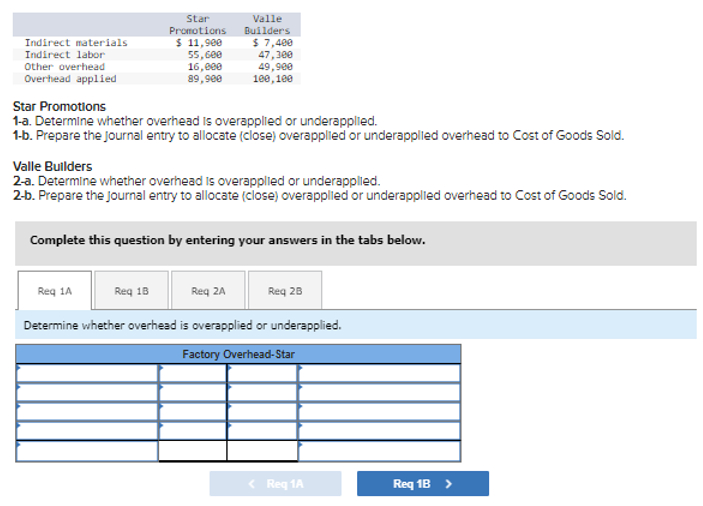
Task: Click second row credit amount field
Action: 262,392
